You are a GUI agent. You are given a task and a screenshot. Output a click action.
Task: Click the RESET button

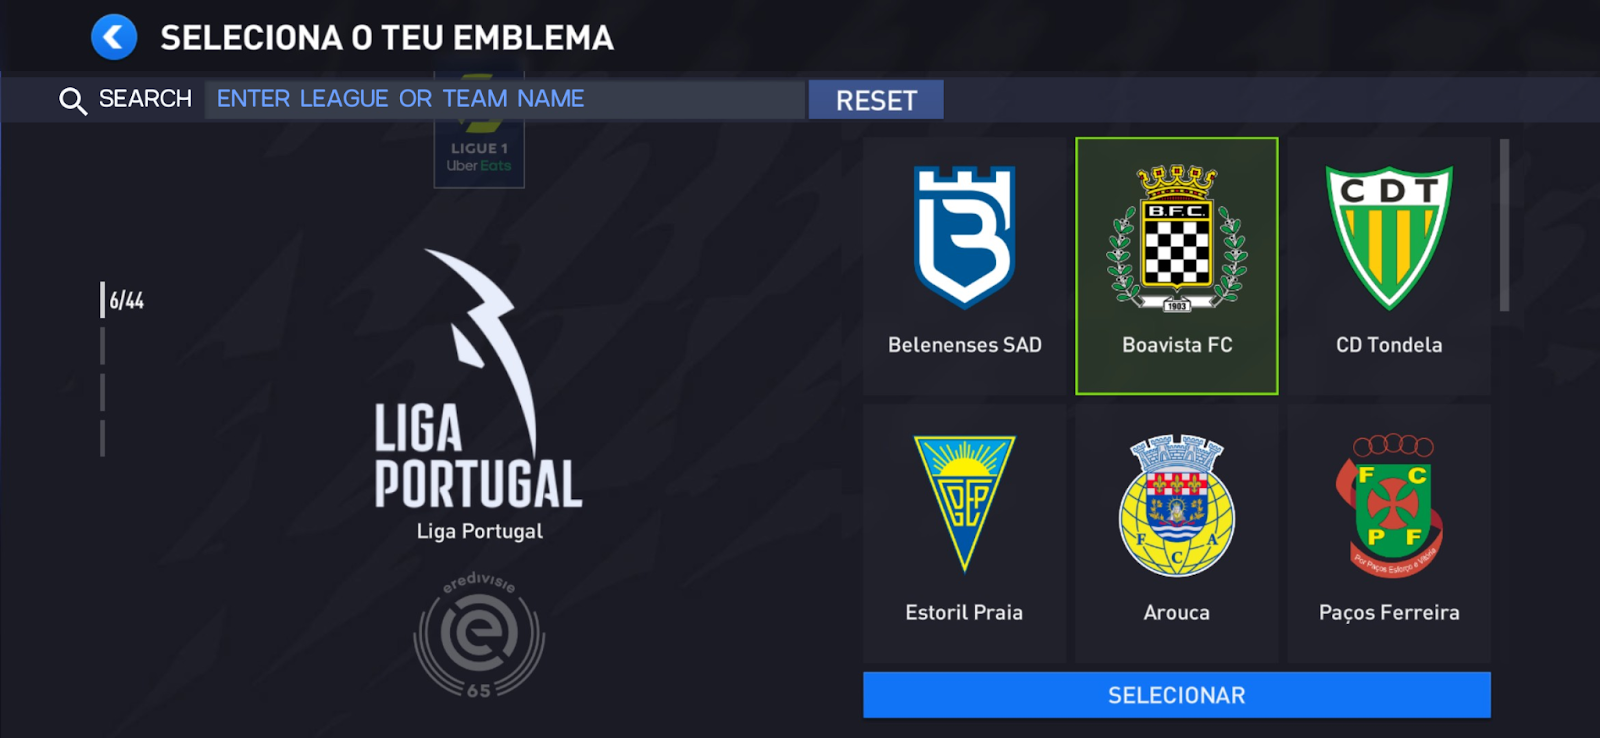tap(876, 100)
